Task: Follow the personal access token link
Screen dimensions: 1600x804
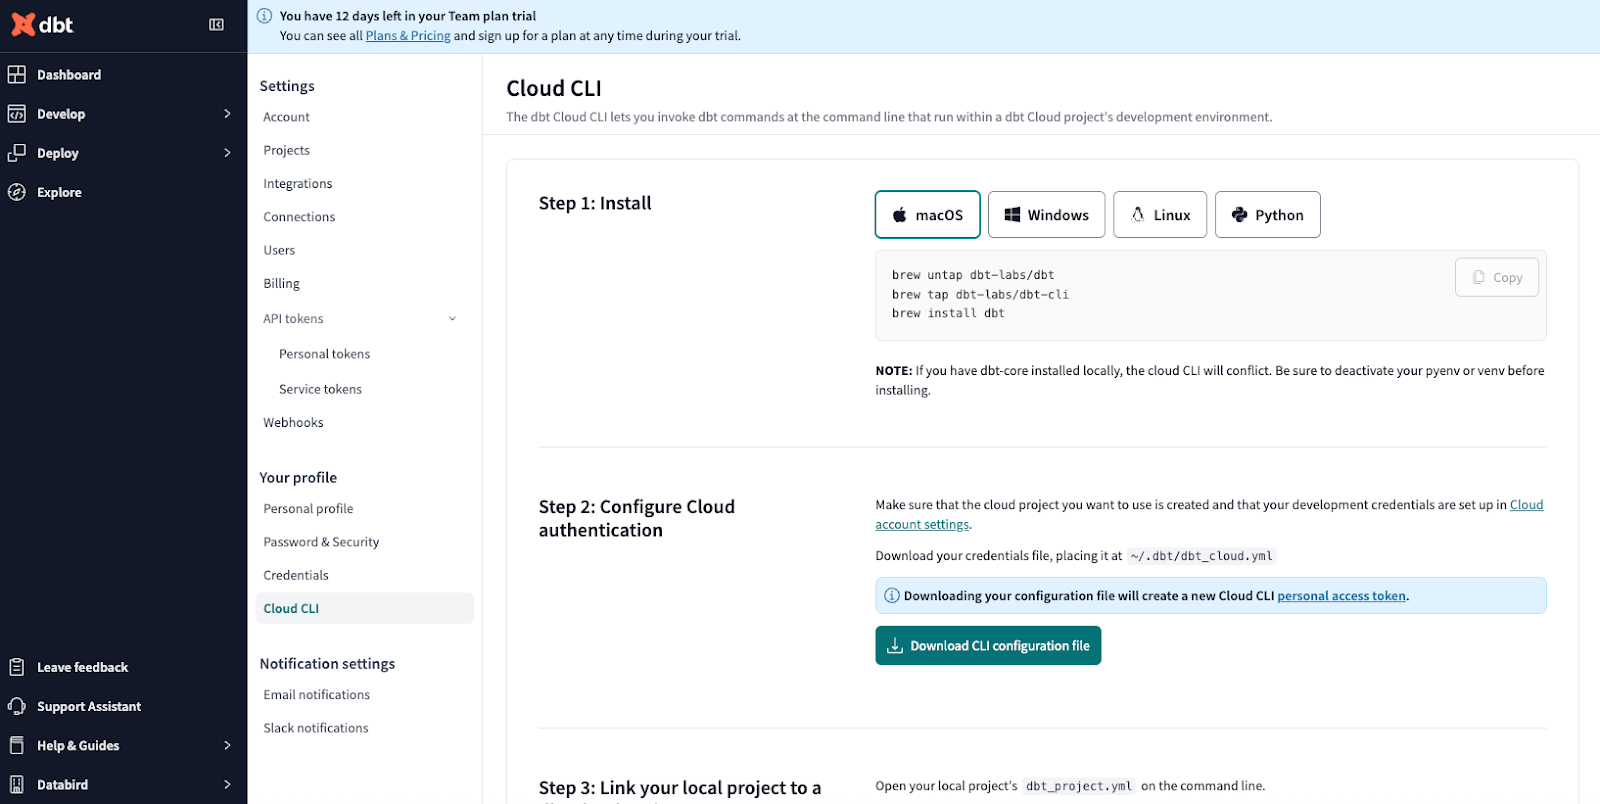Action: (x=1341, y=595)
